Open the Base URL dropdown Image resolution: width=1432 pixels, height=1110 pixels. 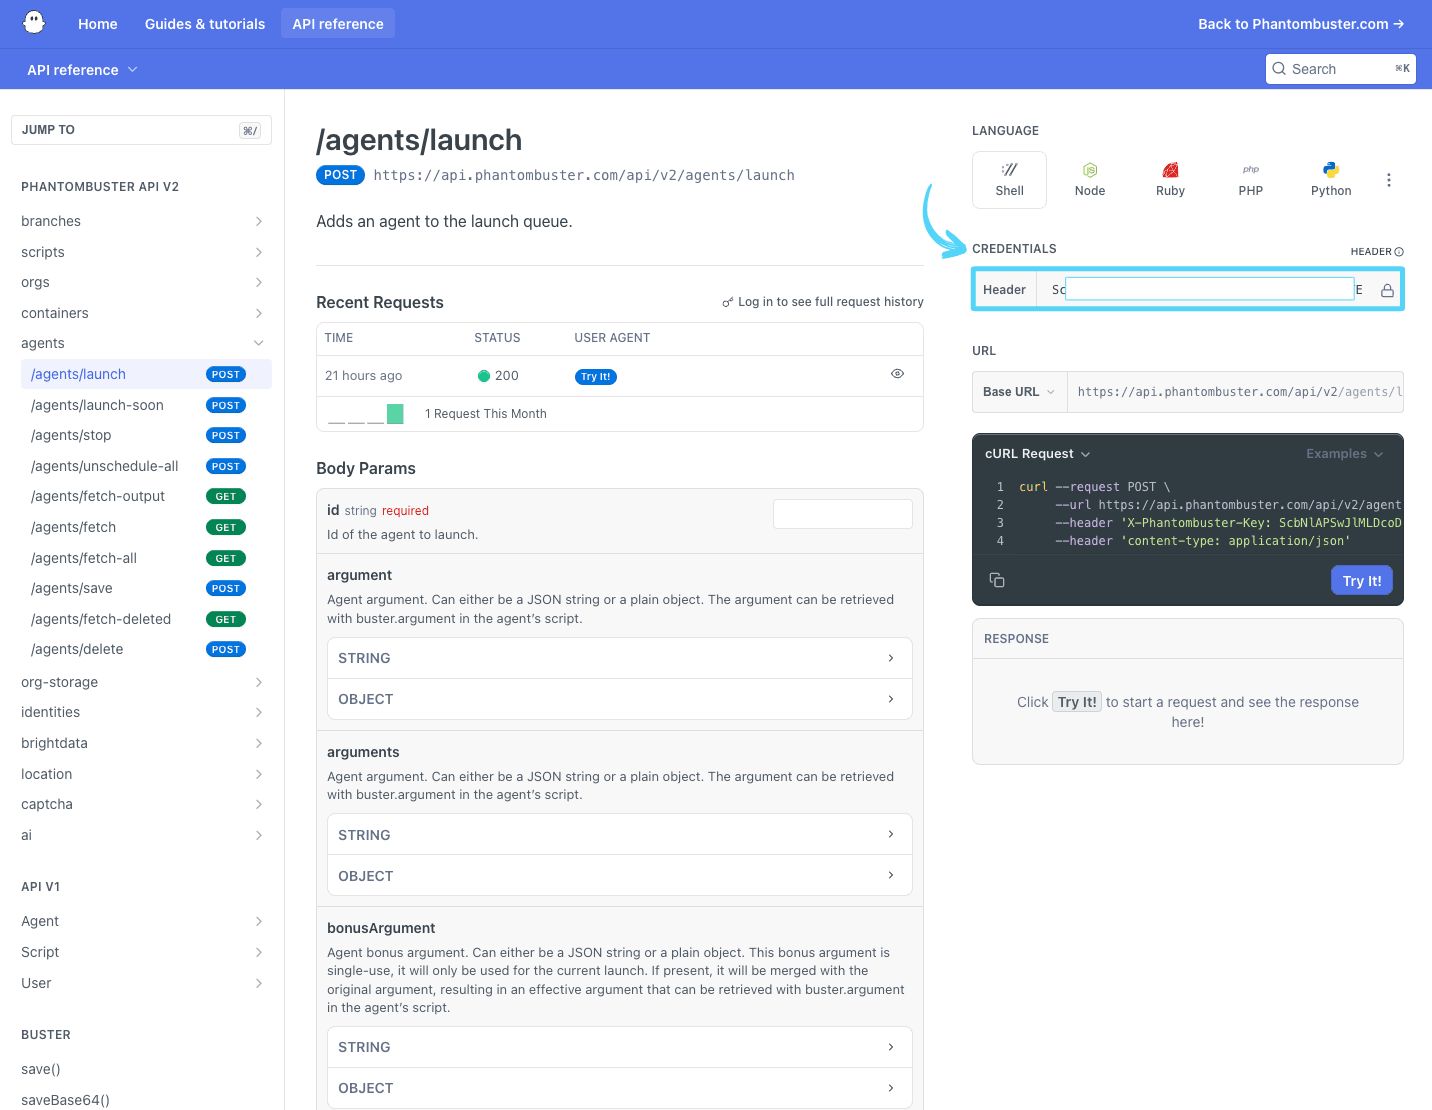click(1019, 392)
